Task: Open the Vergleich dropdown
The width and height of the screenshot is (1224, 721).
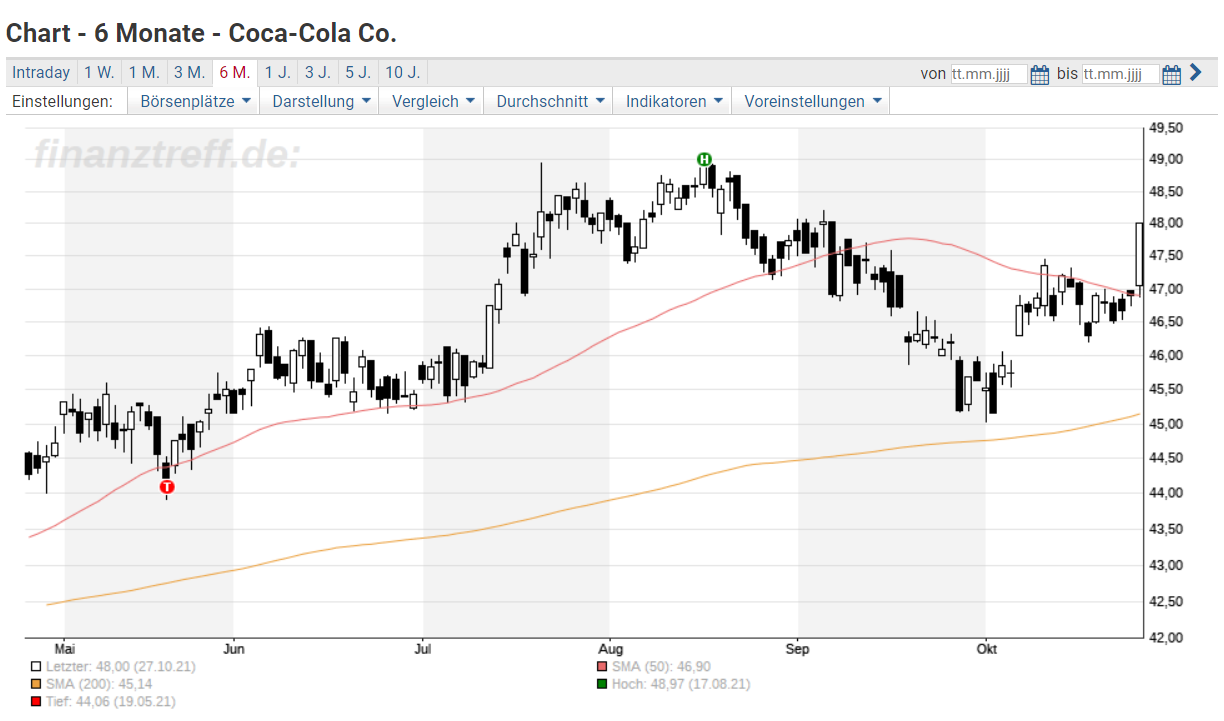Action: (432, 101)
